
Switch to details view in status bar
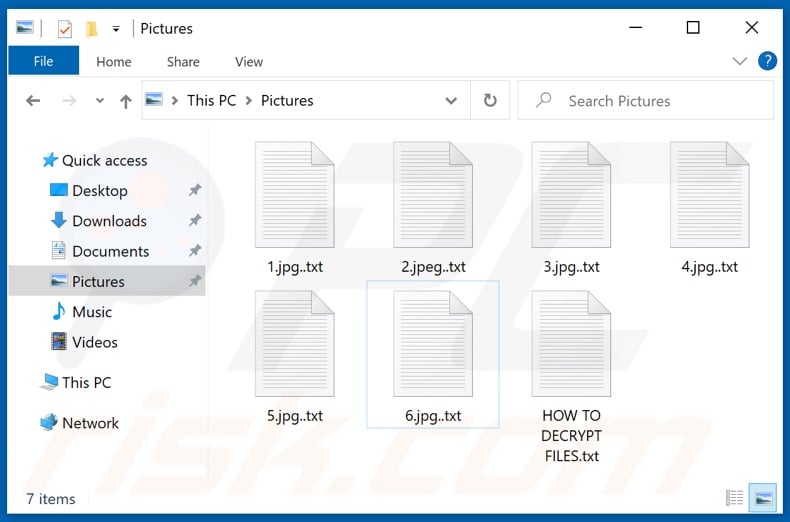point(735,498)
